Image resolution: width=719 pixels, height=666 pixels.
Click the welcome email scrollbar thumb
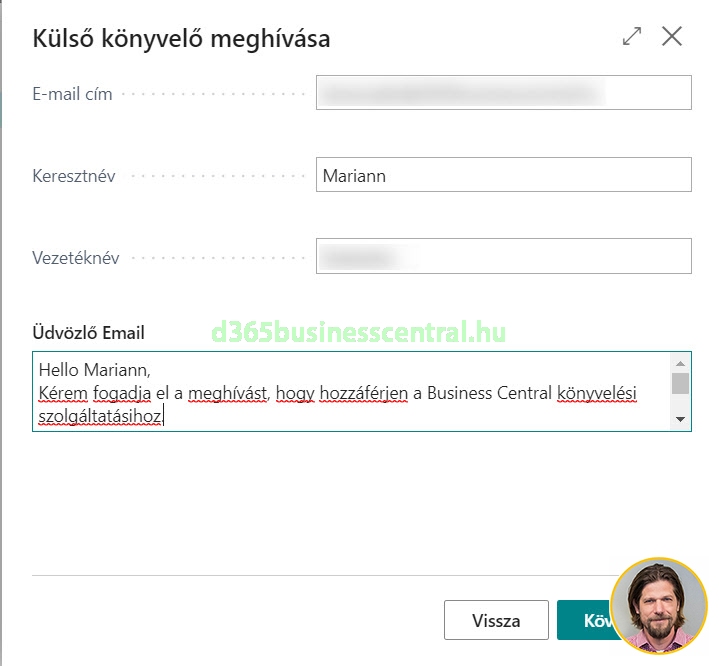(680, 384)
